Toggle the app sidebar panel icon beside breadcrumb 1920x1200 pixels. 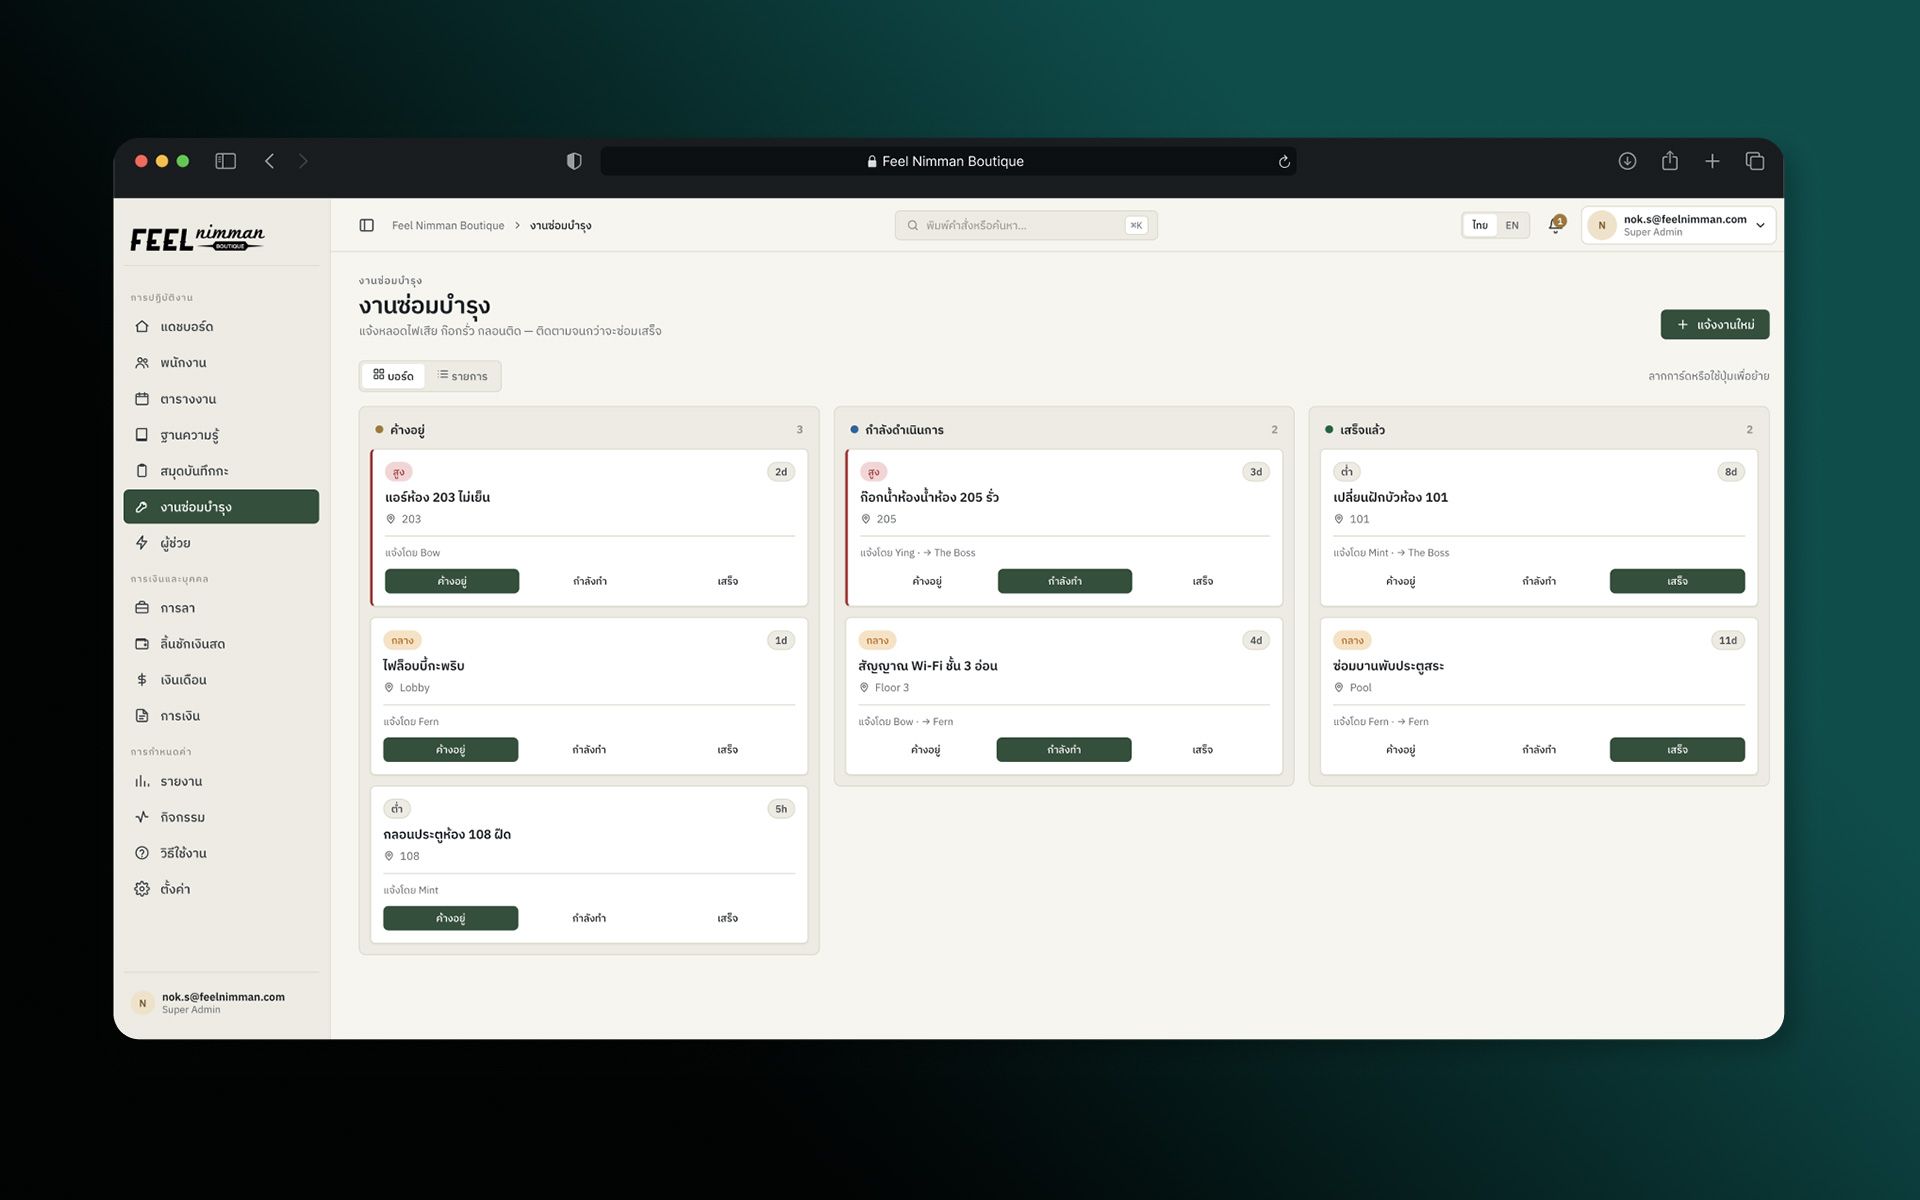pos(367,225)
